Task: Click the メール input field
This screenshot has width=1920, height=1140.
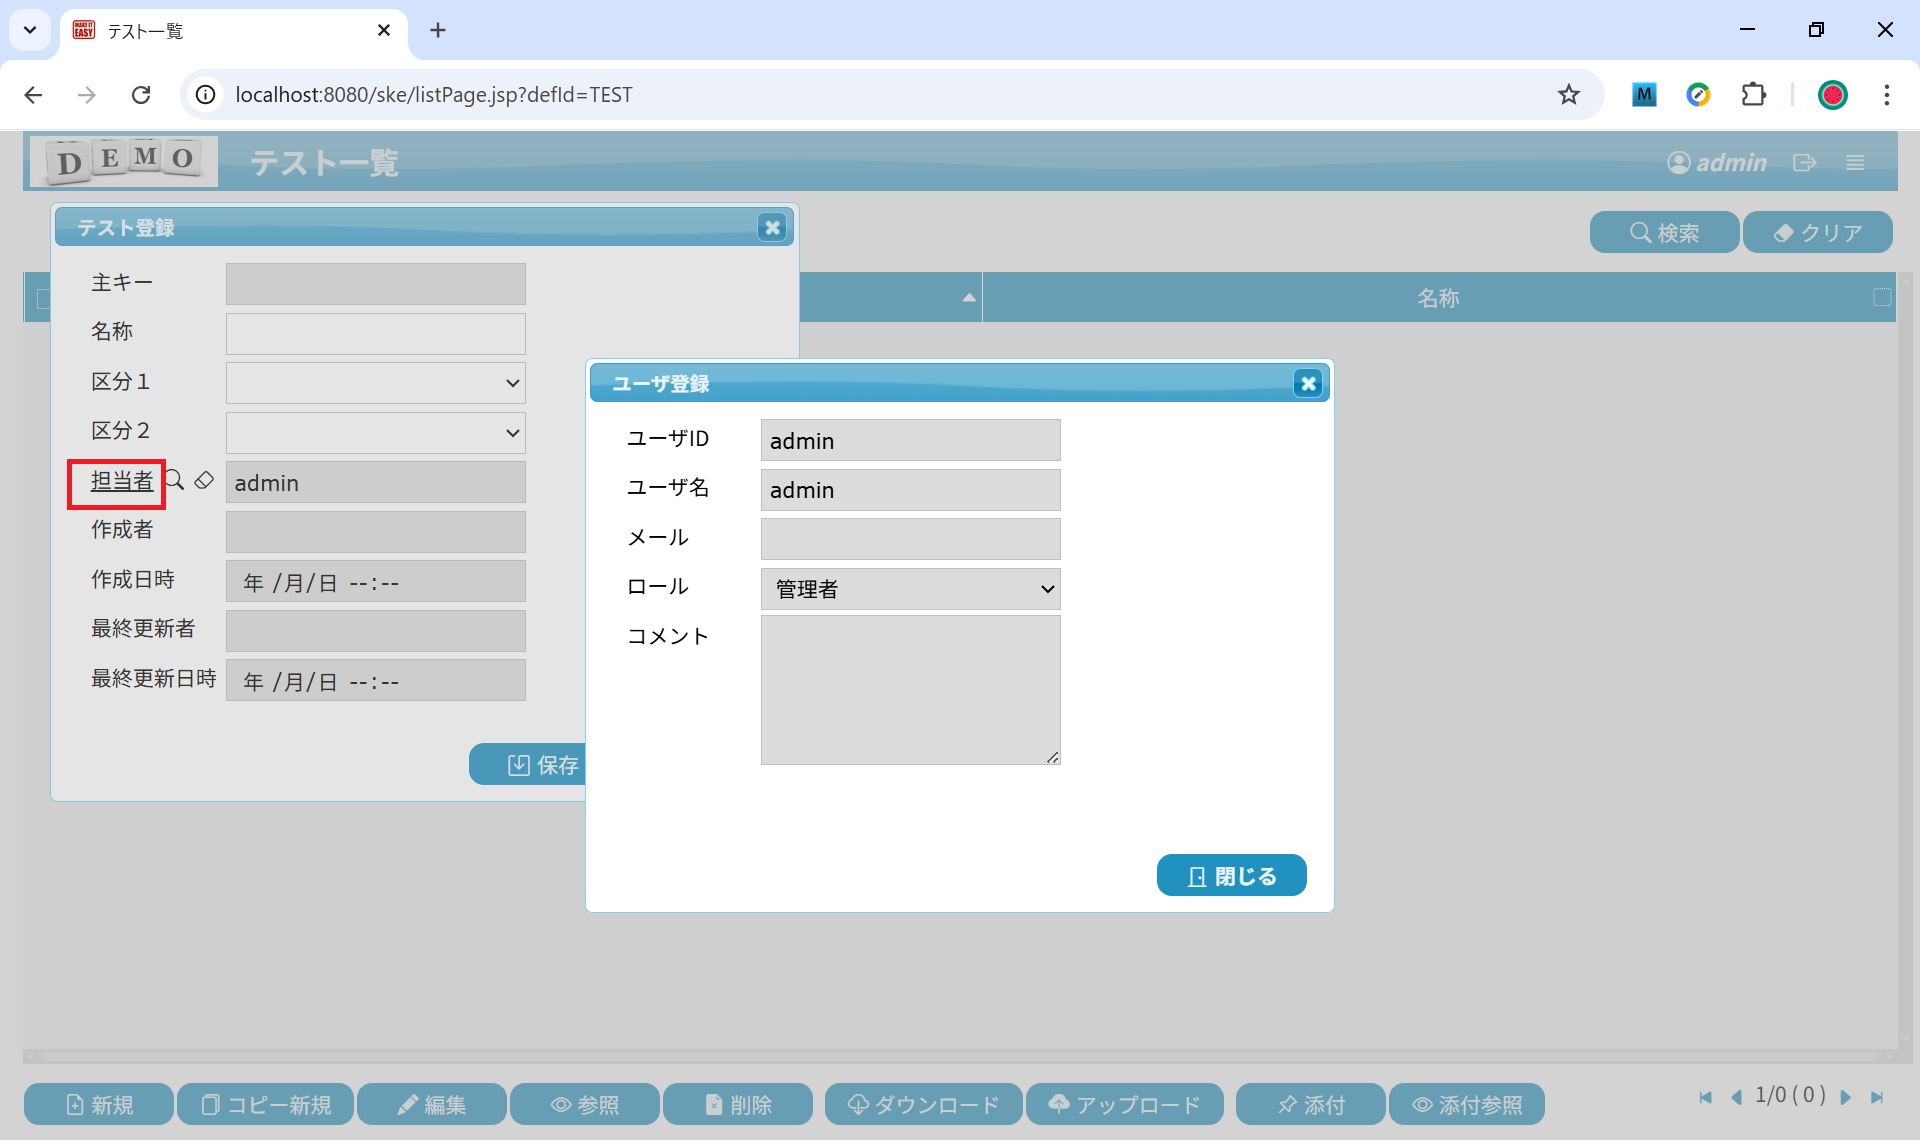Action: tap(910, 539)
